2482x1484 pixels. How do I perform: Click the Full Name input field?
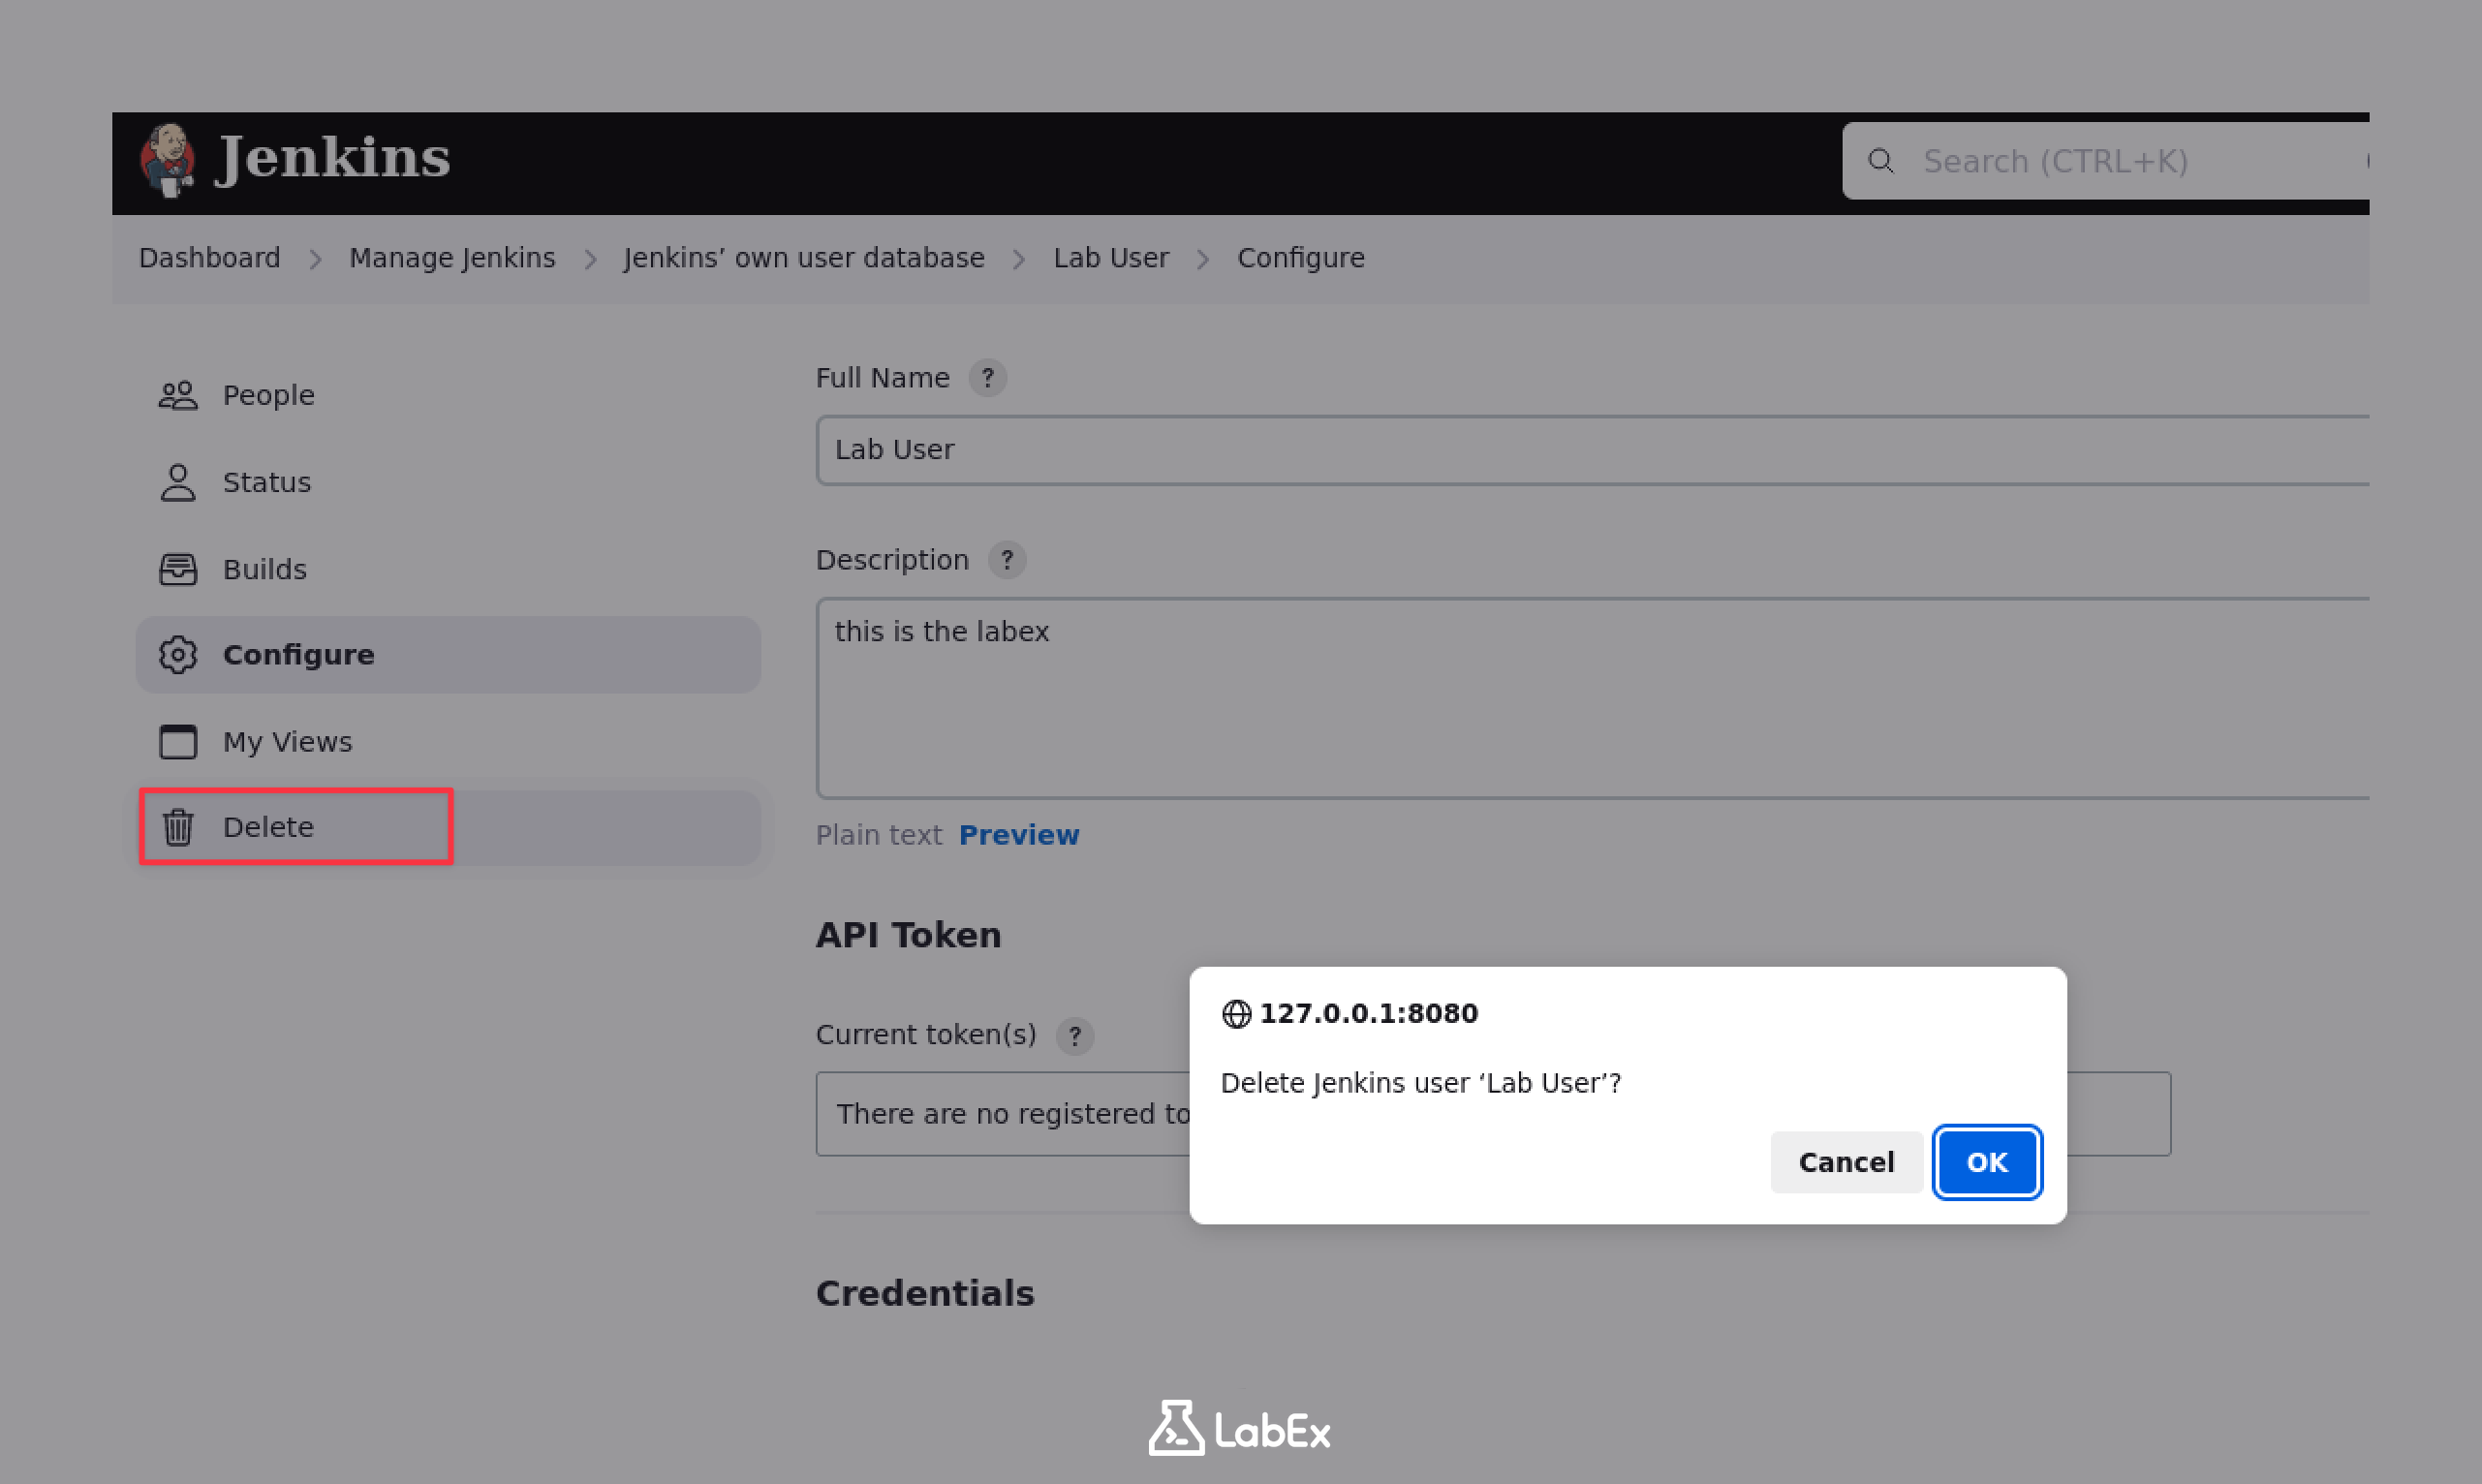pos(1400,450)
